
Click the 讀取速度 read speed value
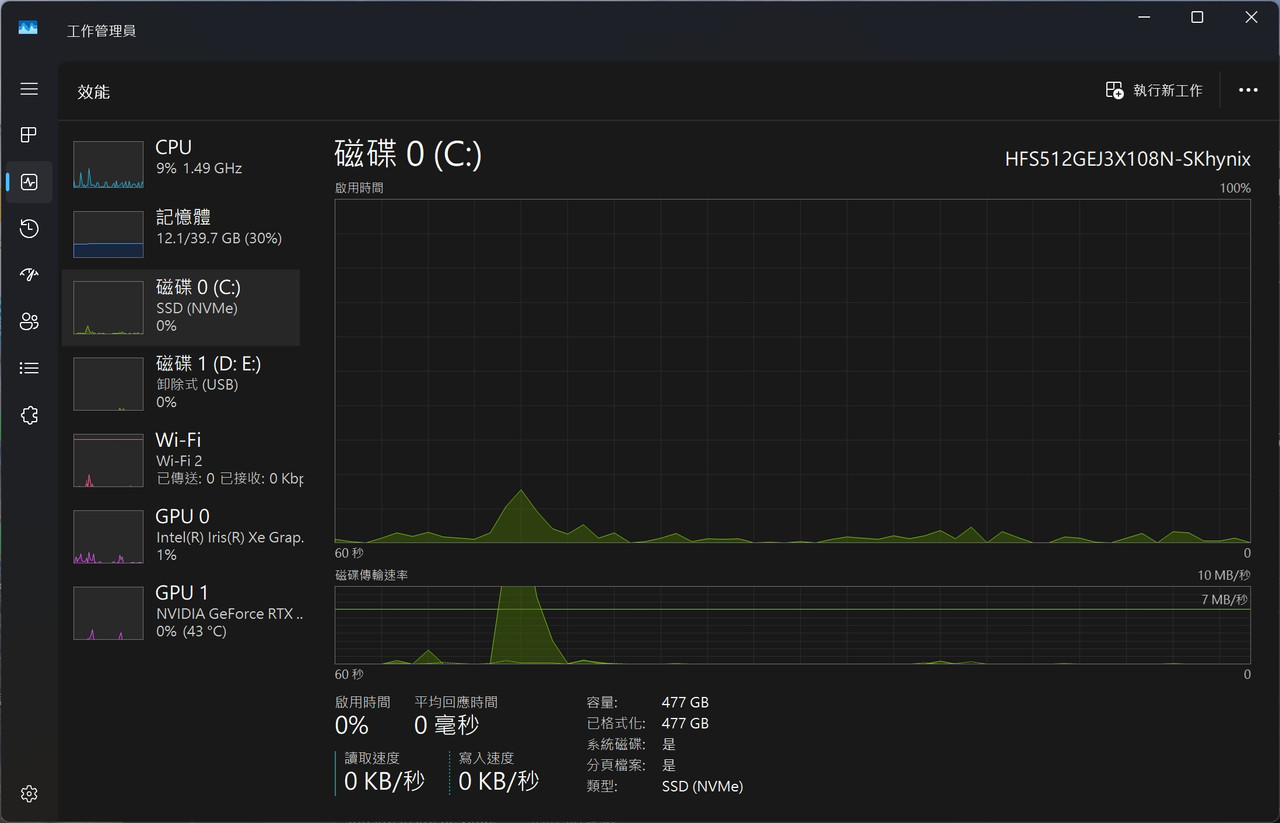tap(384, 781)
